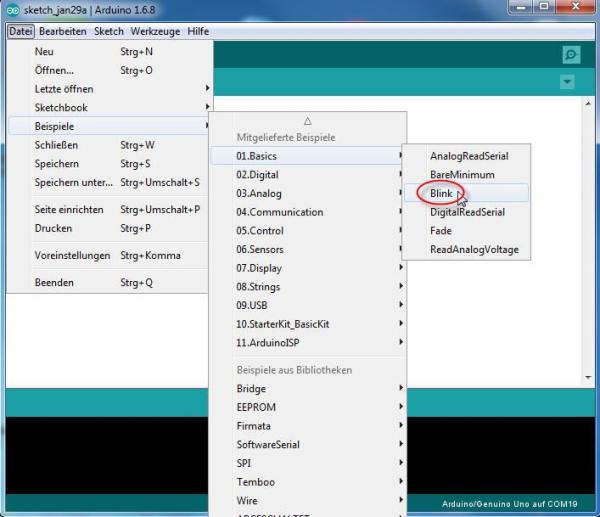This screenshot has height=517, width=600.
Task: Select the Fade example
Action: coord(441,231)
